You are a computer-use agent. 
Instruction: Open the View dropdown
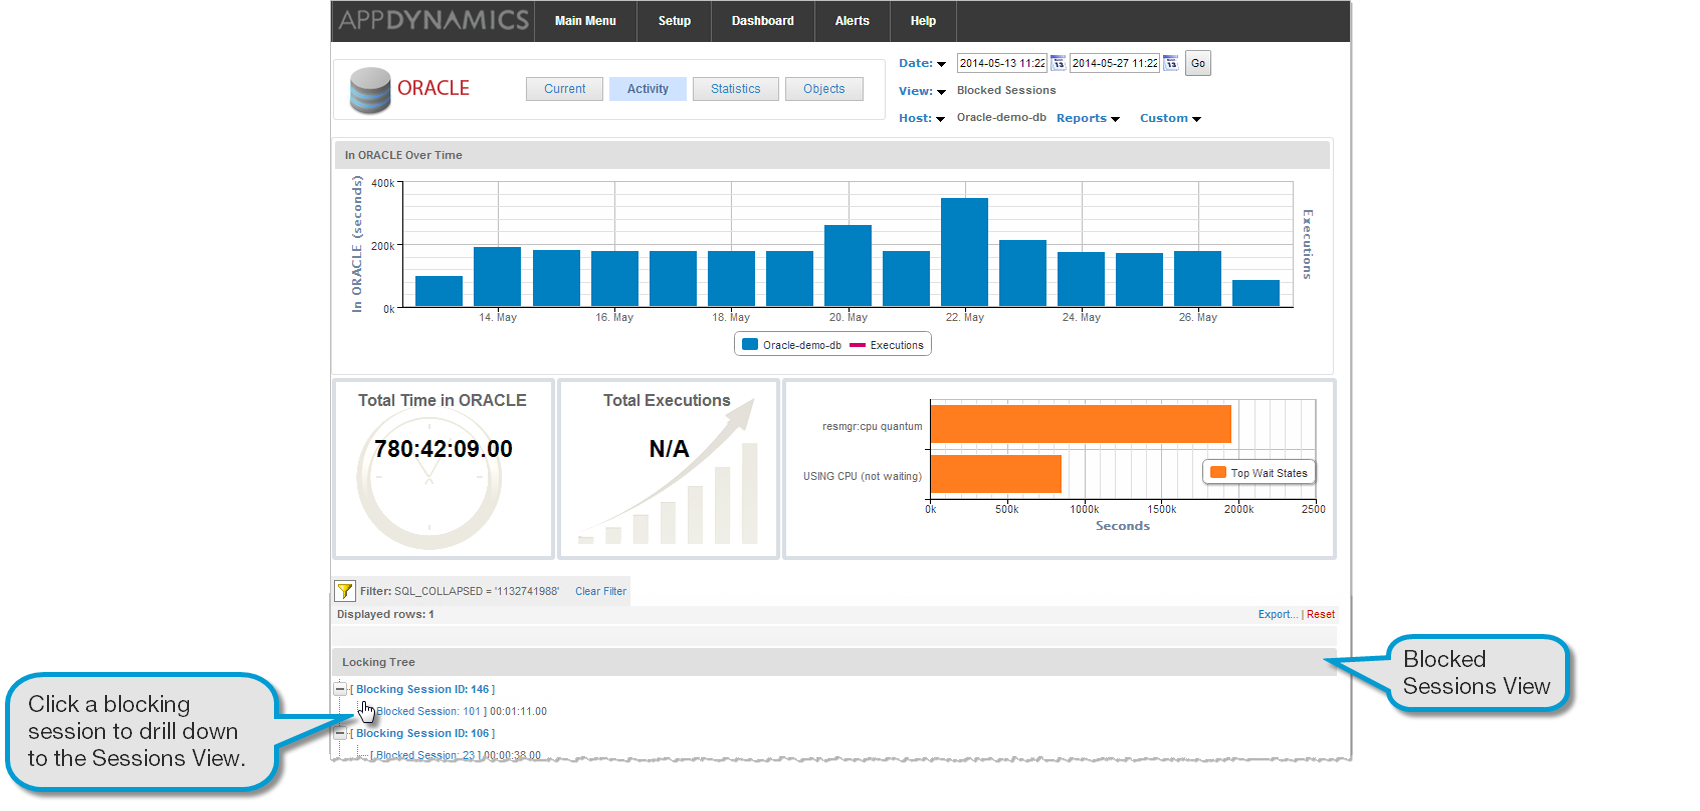[922, 91]
